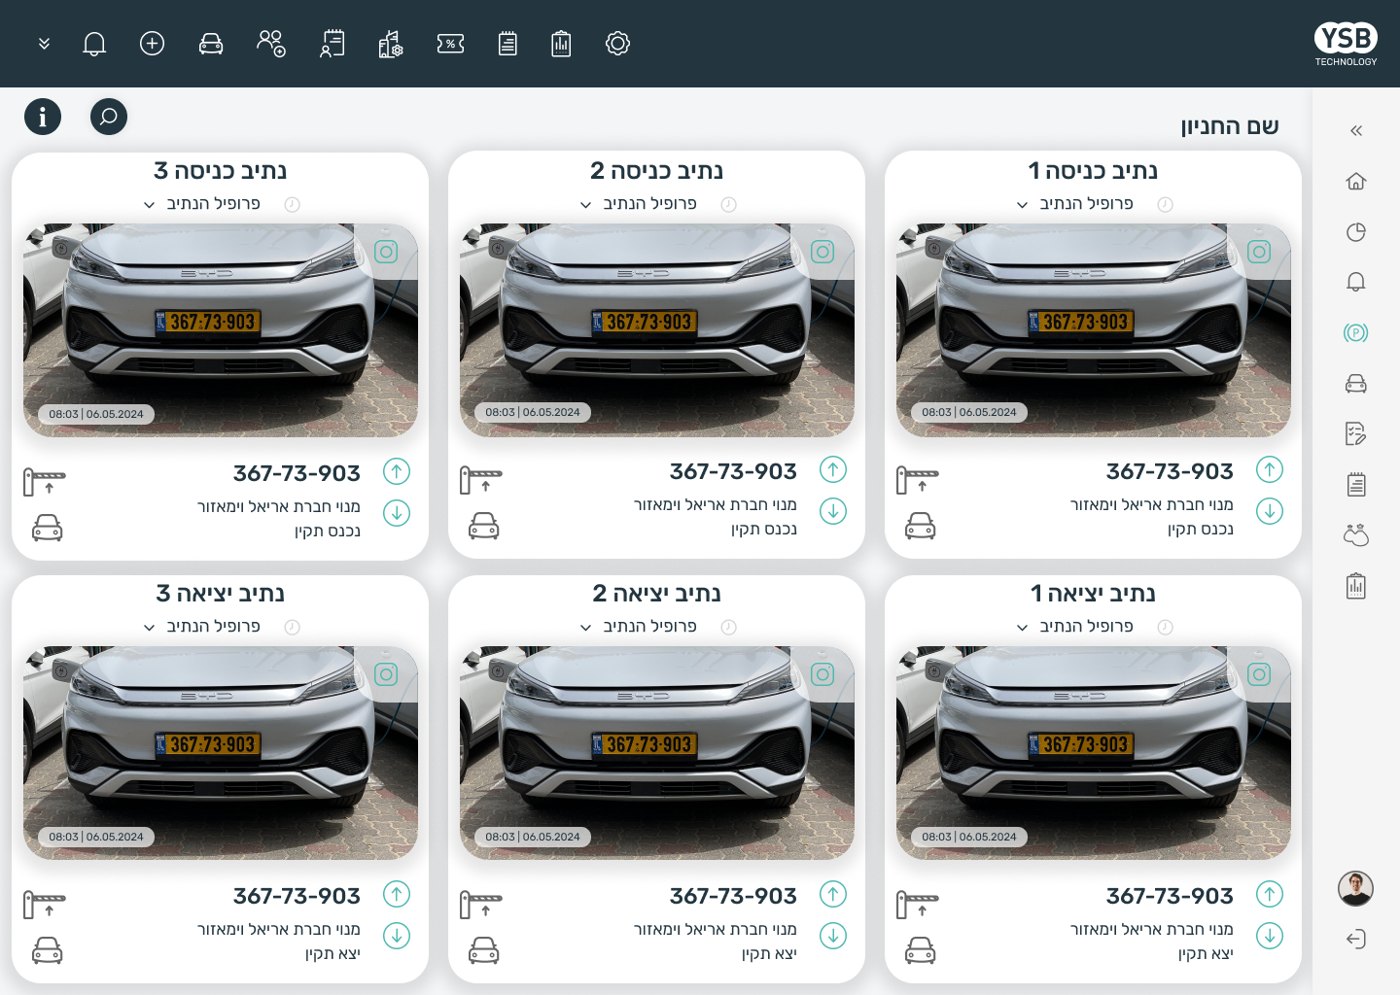Open the chart report icon in right sidebar
The image size is (1400, 995).
1356,585
